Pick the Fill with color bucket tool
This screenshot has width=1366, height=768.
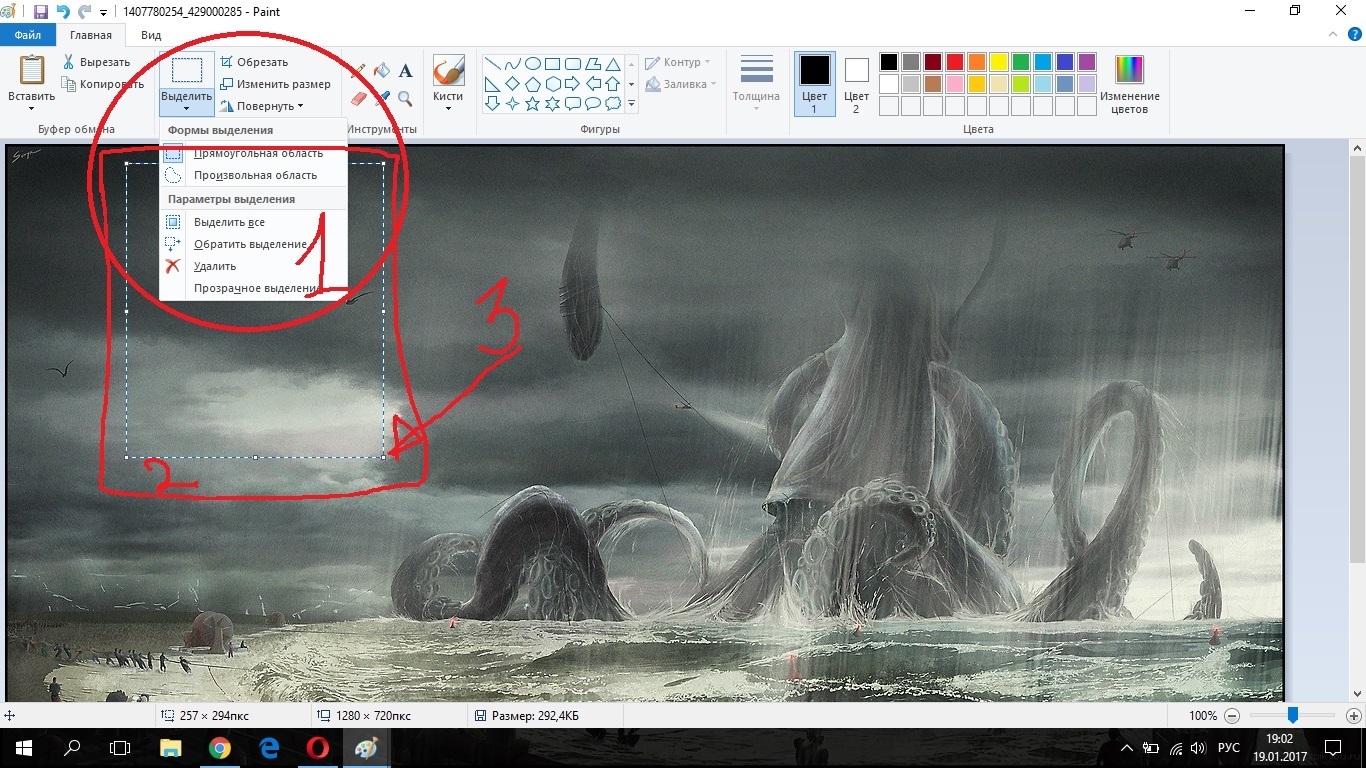point(382,71)
